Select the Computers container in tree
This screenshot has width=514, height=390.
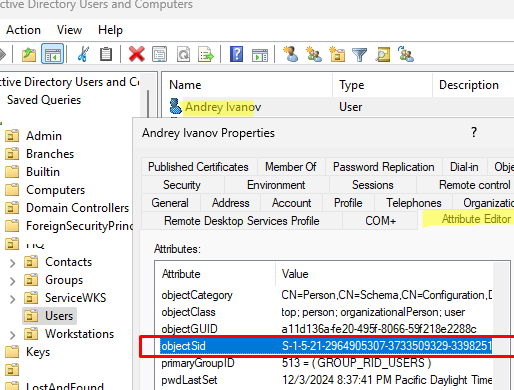[x=56, y=190]
